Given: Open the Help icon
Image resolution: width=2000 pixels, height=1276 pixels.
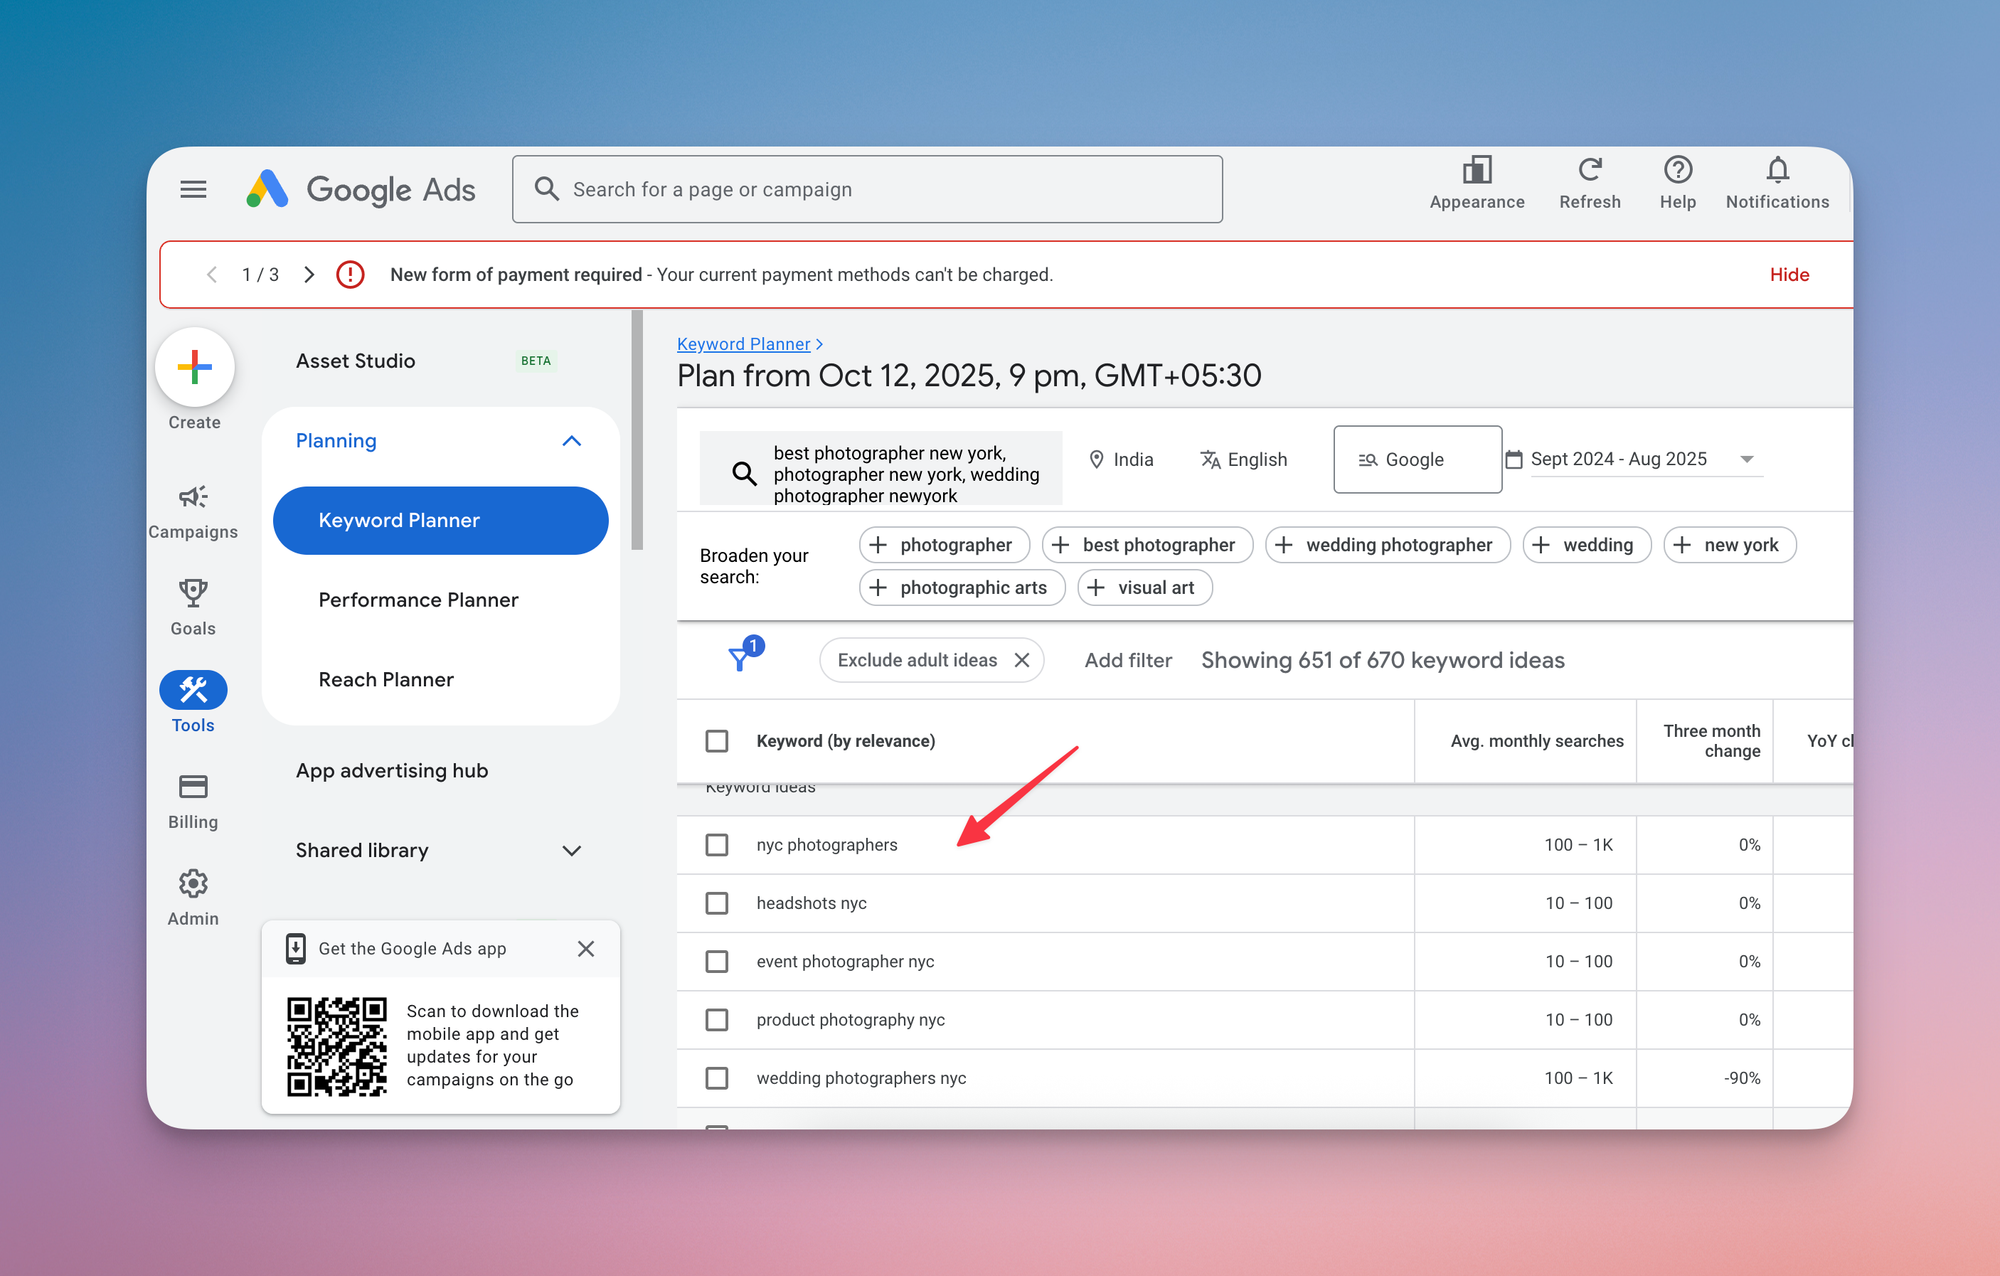Looking at the screenshot, I should click(1677, 171).
